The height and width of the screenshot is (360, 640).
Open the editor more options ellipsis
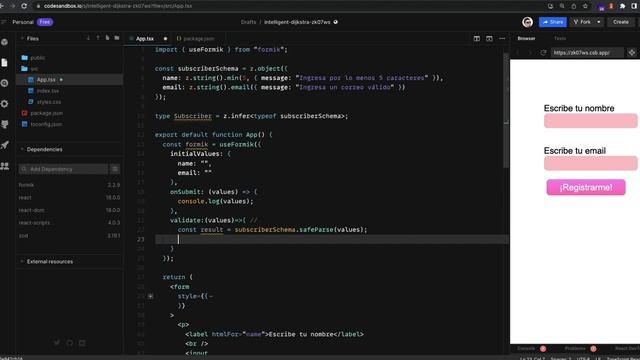pos(502,38)
